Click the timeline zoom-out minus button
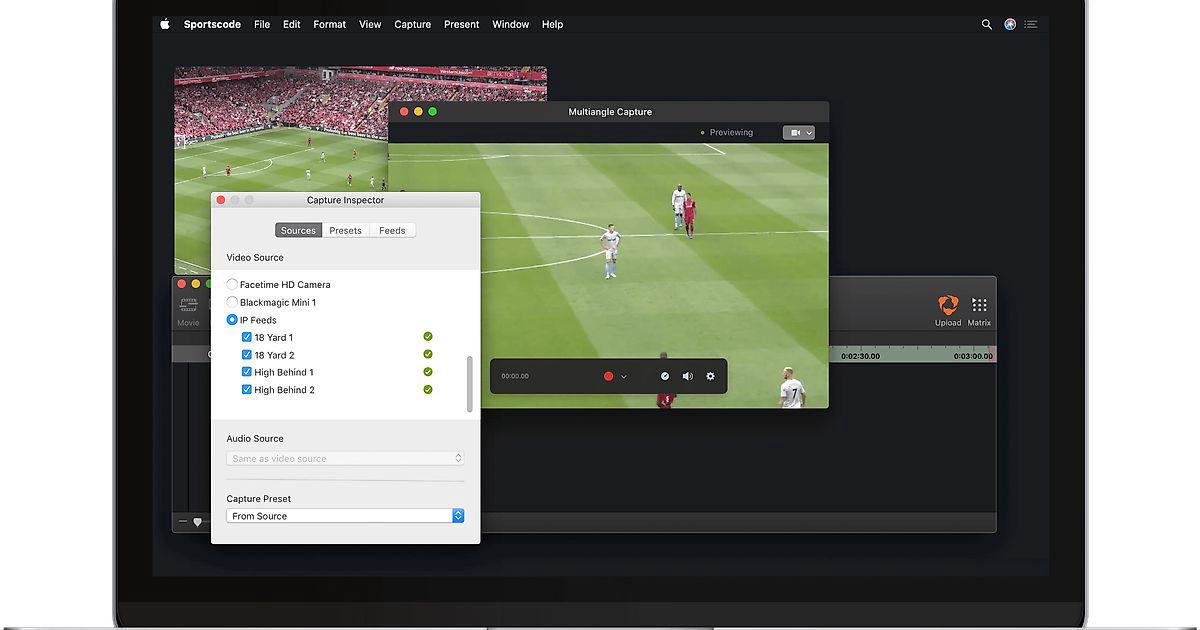 [183, 522]
